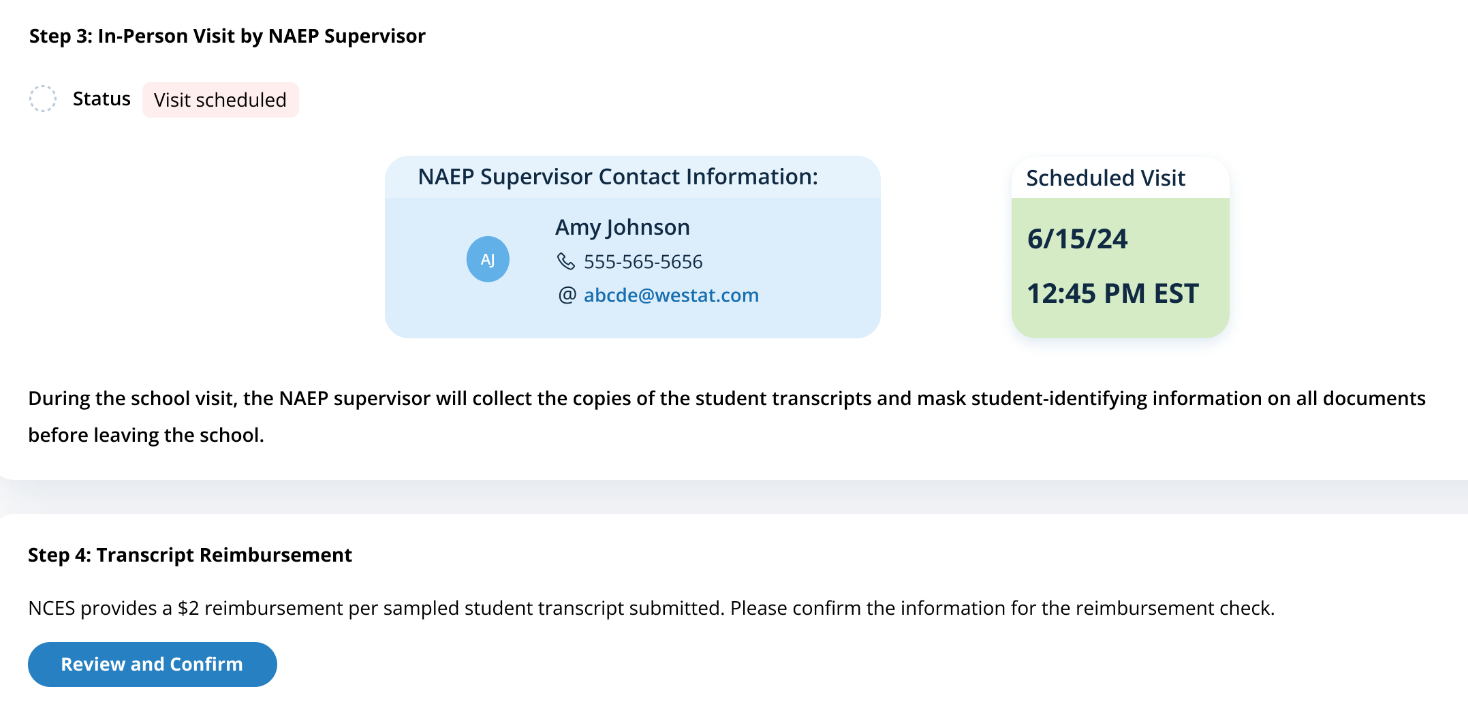Open the abcde@westat.com email link

click(671, 295)
